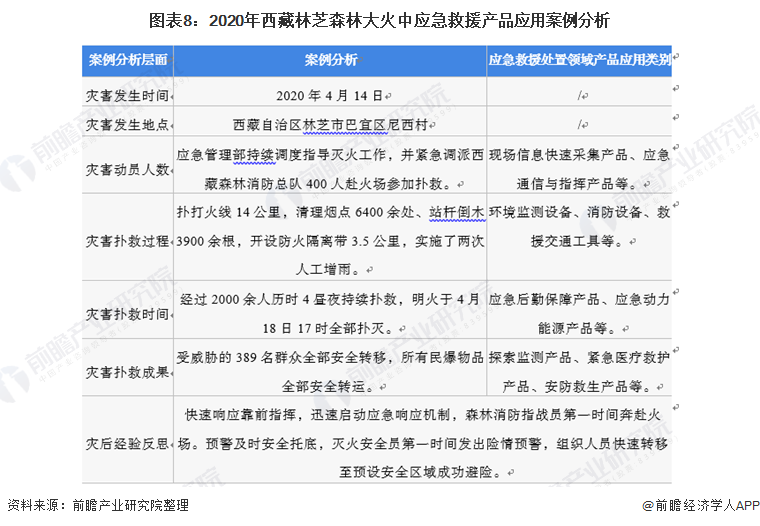This screenshot has width=760, height=526.
Task: Click the row label 灾害发生时间
Action: pyautogui.click(x=127, y=96)
